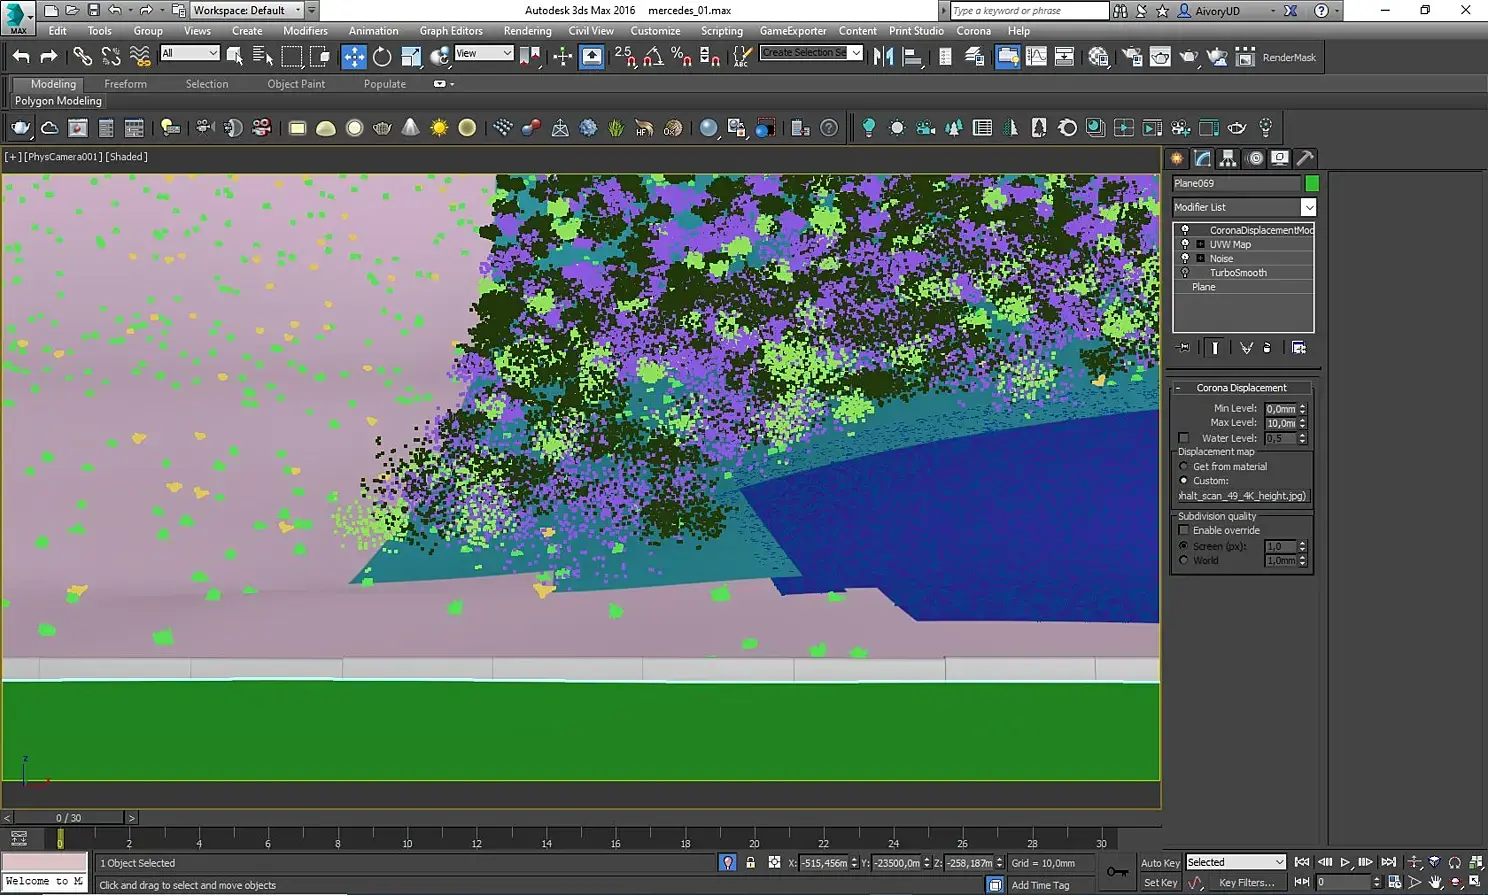Check the Enable override option
1488x895 pixels.
tap(1184, 530)
